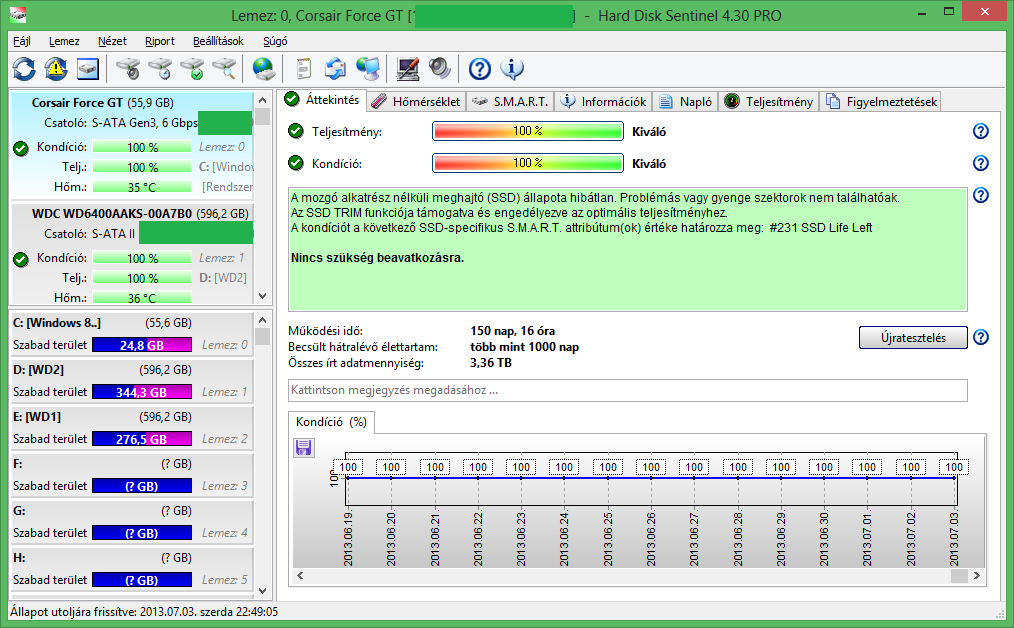The image size is (1014, 628).
Task: Click the disk with magnifier toolbar icon
Action: [224, 69]
